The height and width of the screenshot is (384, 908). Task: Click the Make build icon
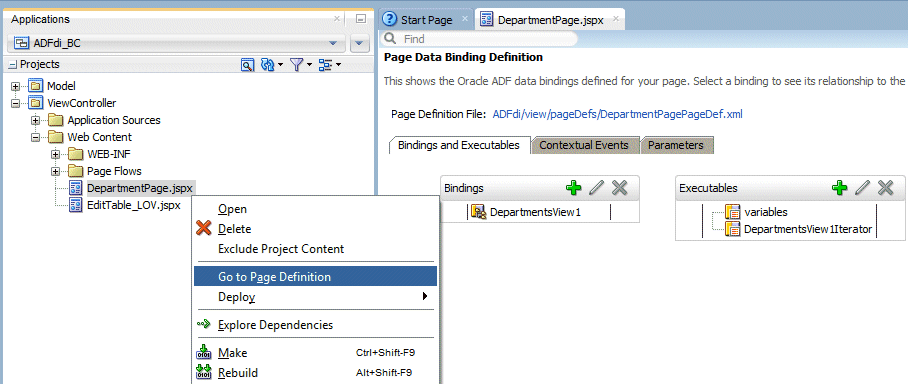[x=204, y=352]
